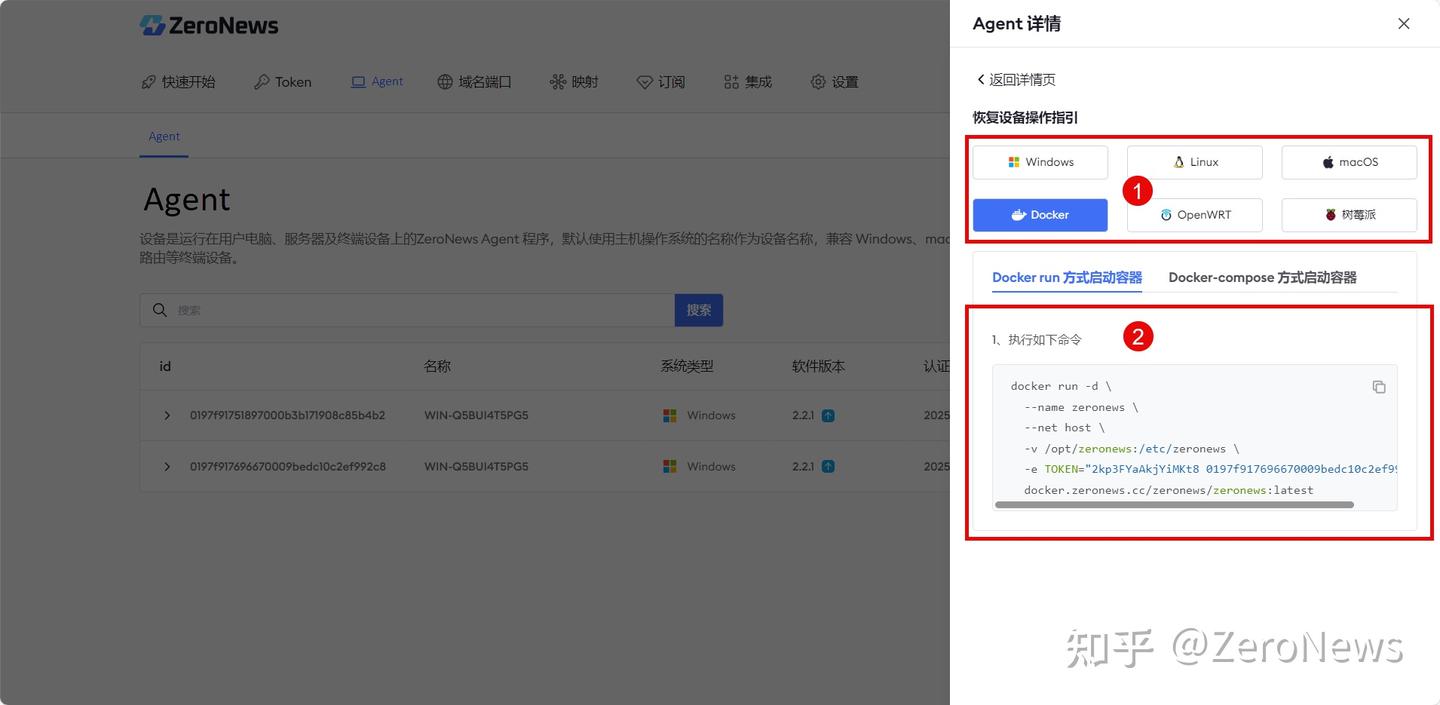Open the Token nav item
1440x705 pixels.
[x=283, y=82]
